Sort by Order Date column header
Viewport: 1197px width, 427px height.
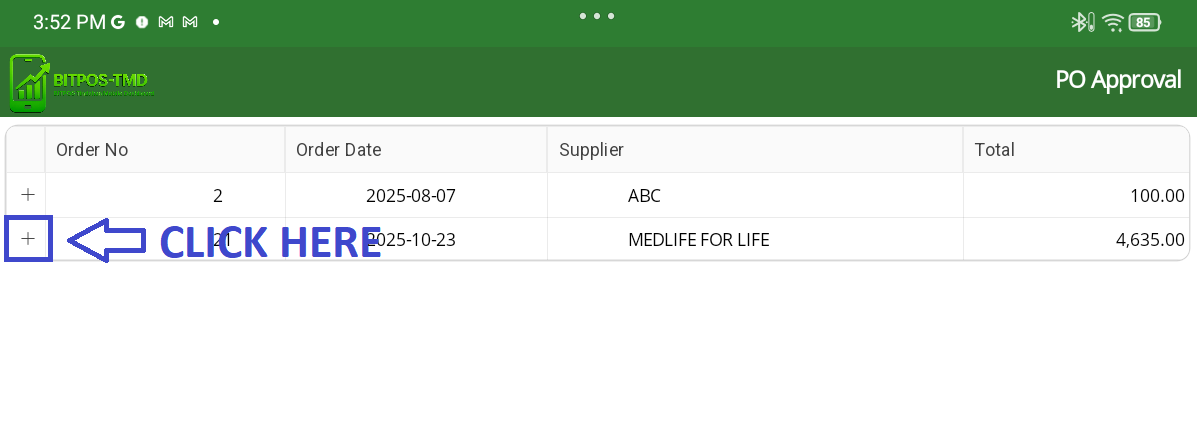[338, 150]
